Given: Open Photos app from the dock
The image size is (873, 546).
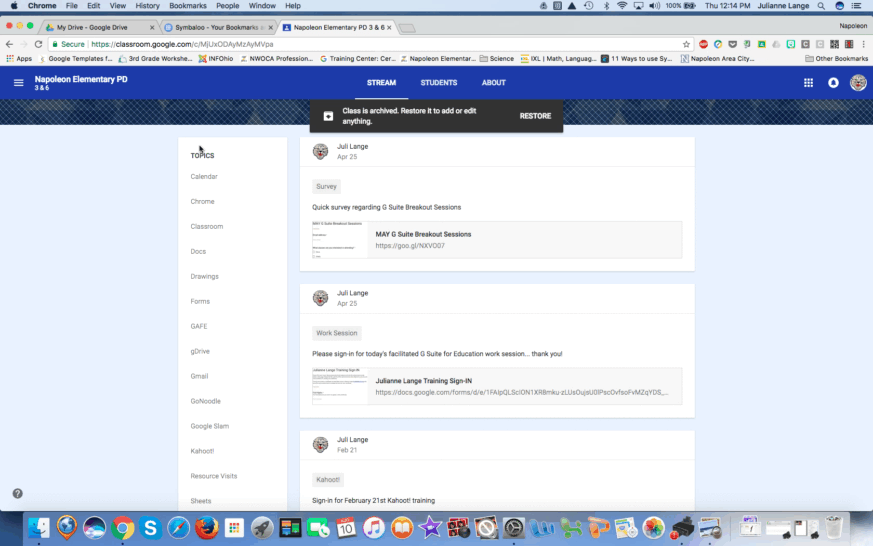Looking at the screenshot, I should 654,528.
